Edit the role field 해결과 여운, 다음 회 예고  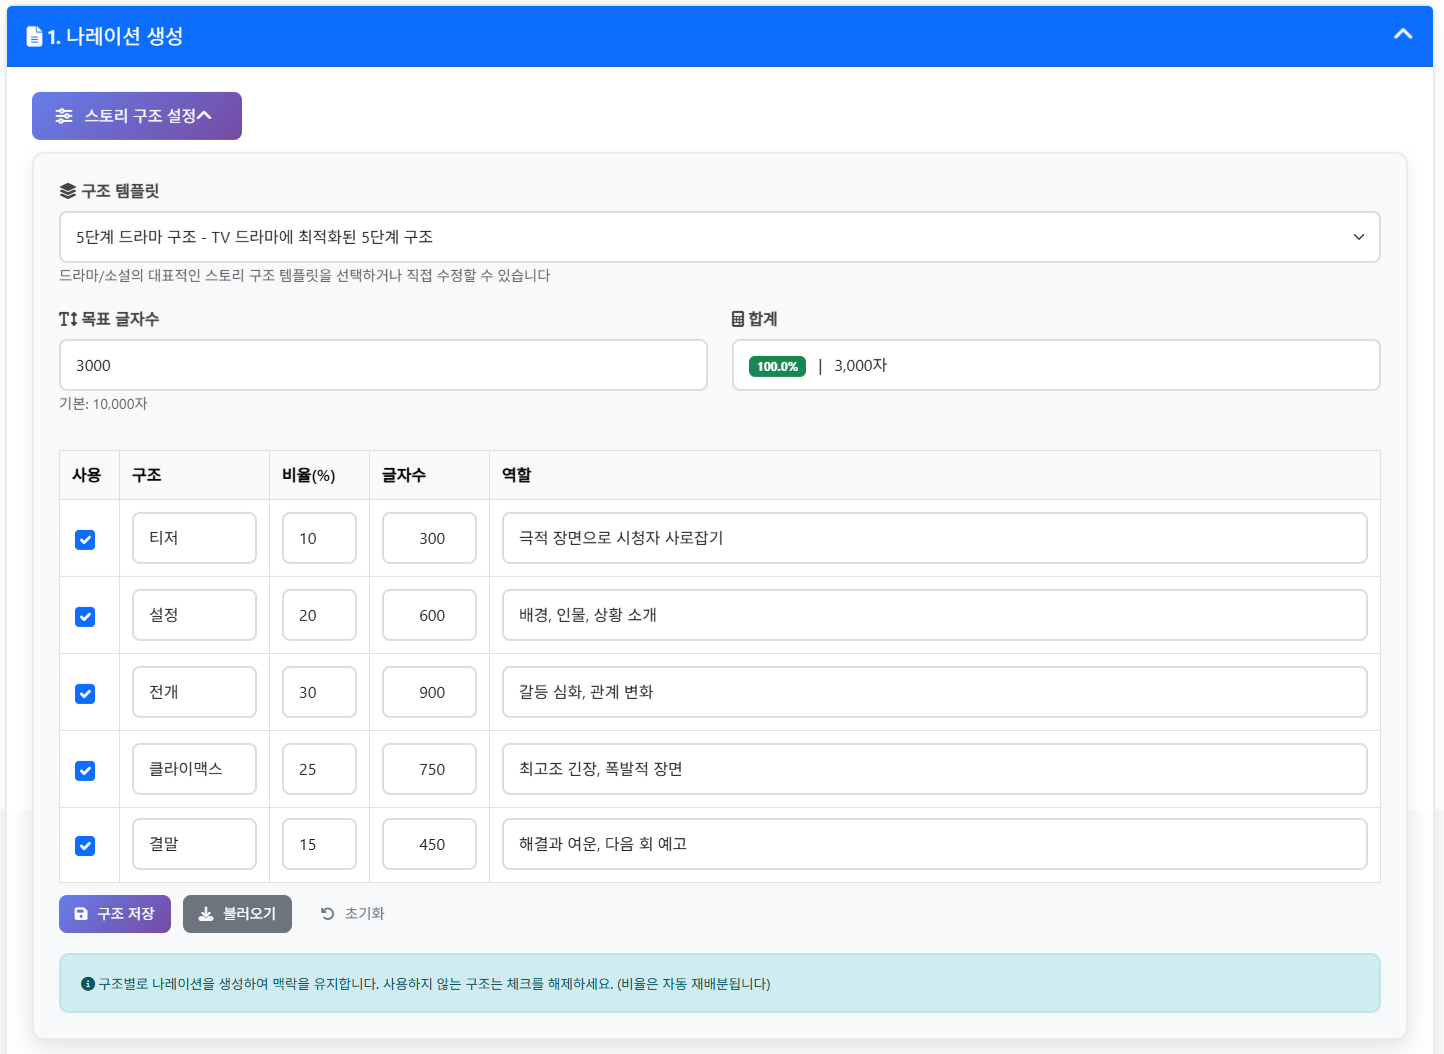[935, 844]
